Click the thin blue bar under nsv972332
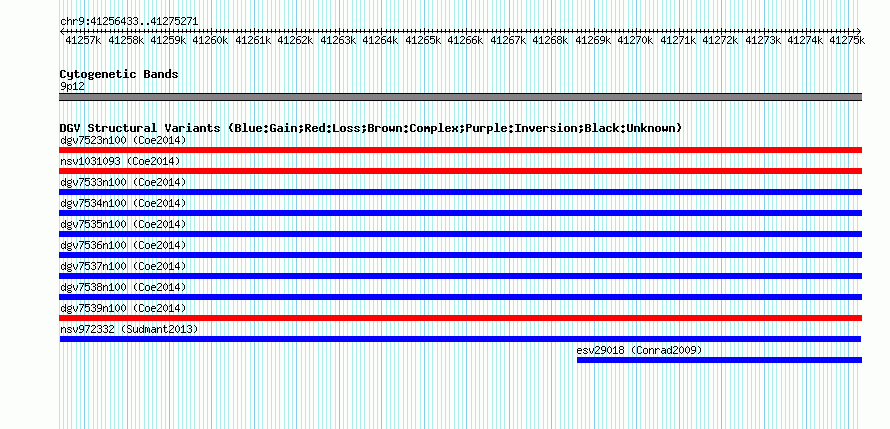890x429 pixels. [x=460, y=339]
